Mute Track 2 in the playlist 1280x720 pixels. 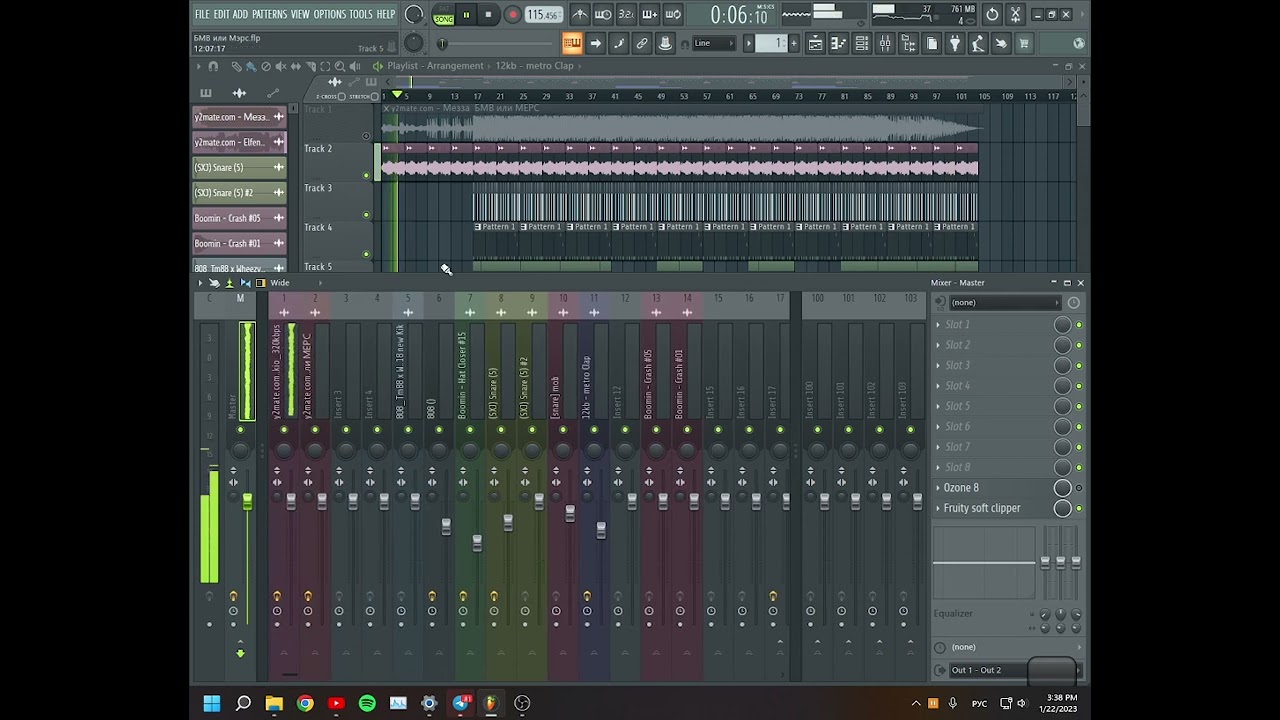366,175
